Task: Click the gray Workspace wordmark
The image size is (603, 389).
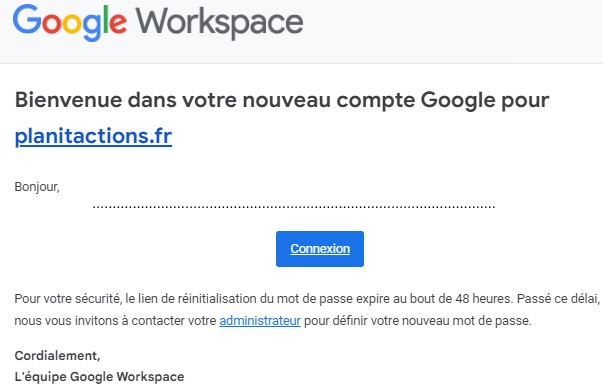Action: pyautogui.click(x=220, y=23)
